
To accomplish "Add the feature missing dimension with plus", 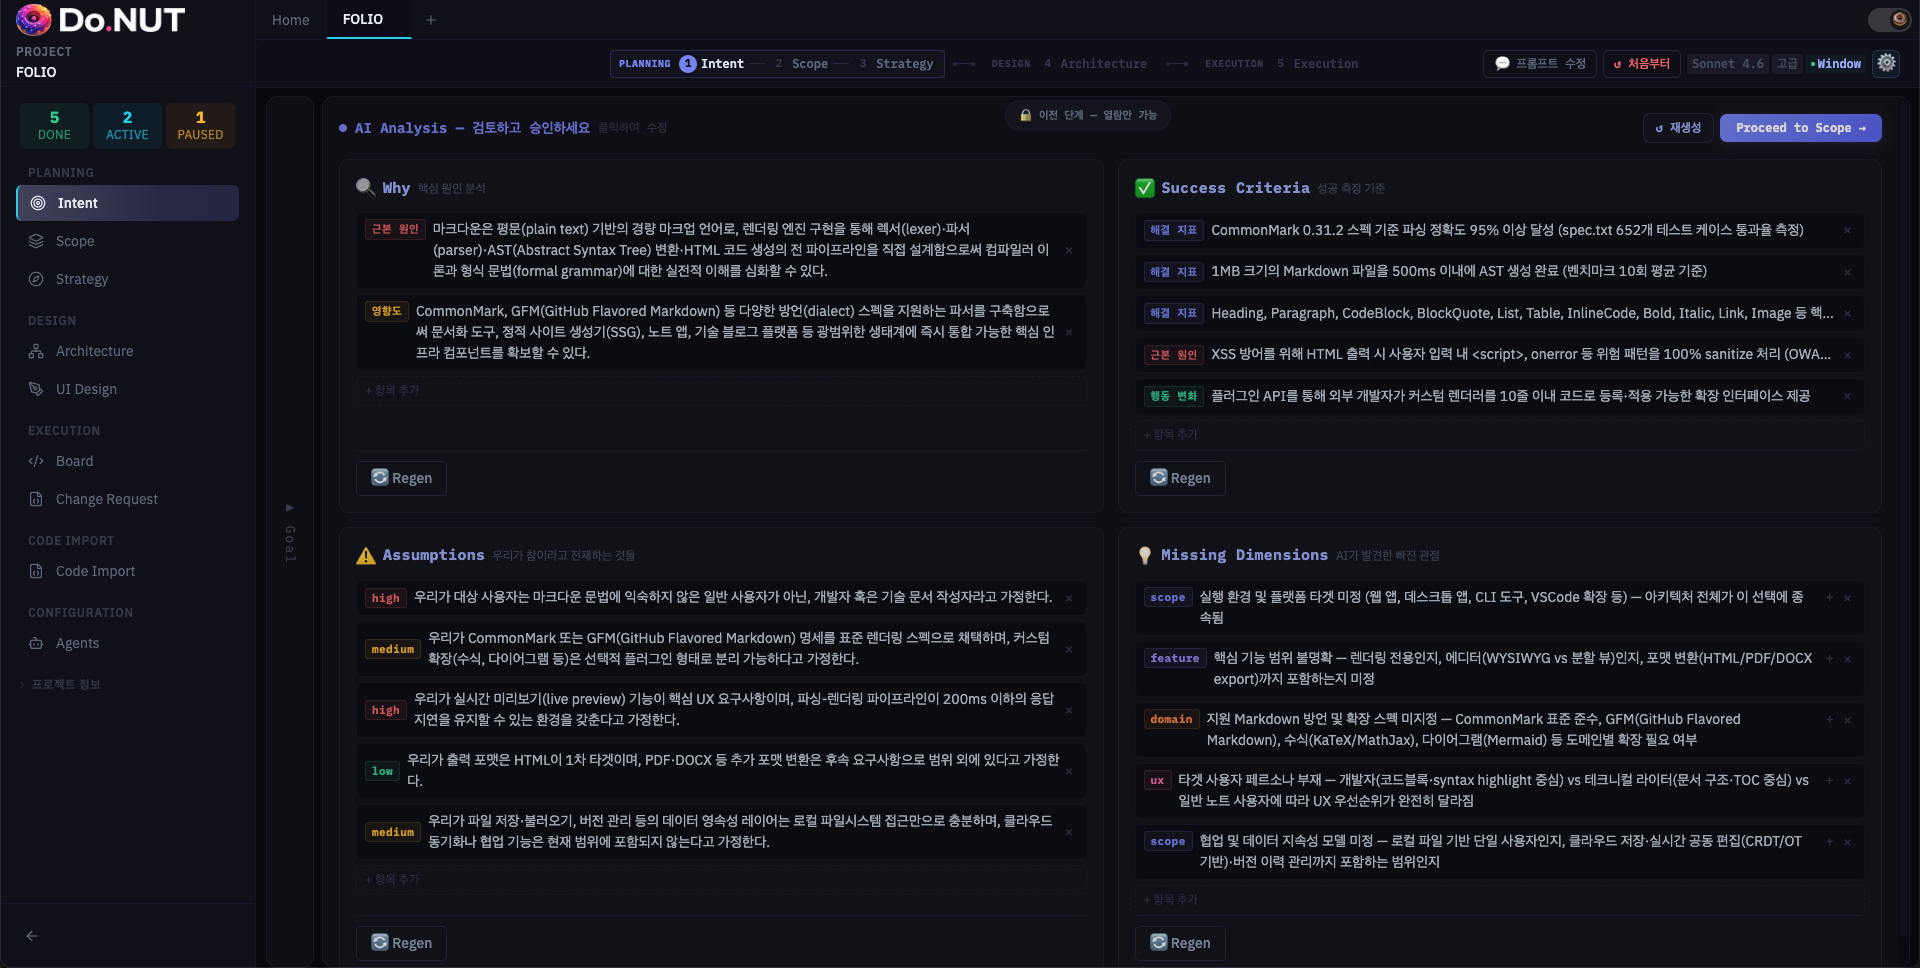I will pos(1829,659).
